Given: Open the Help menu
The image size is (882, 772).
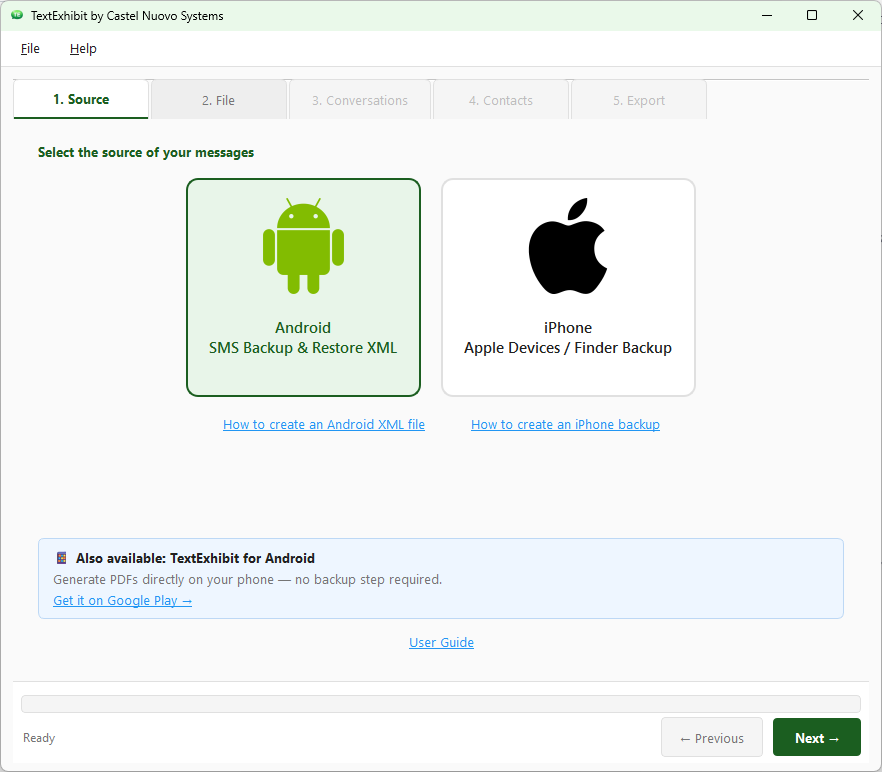Looking at the screenshot, I should 83,49.
